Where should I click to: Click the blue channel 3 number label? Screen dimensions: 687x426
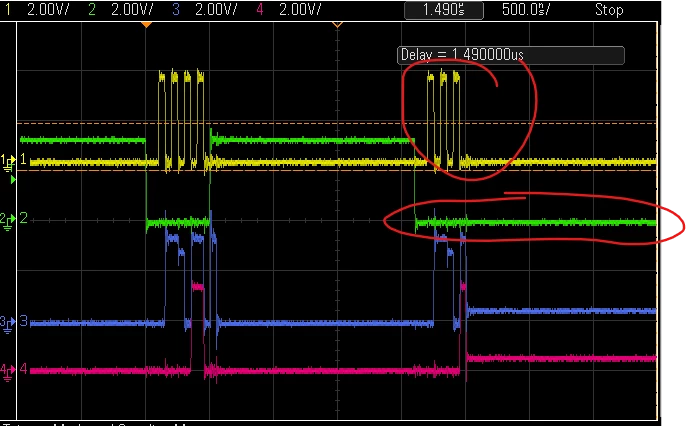(23, 321)
